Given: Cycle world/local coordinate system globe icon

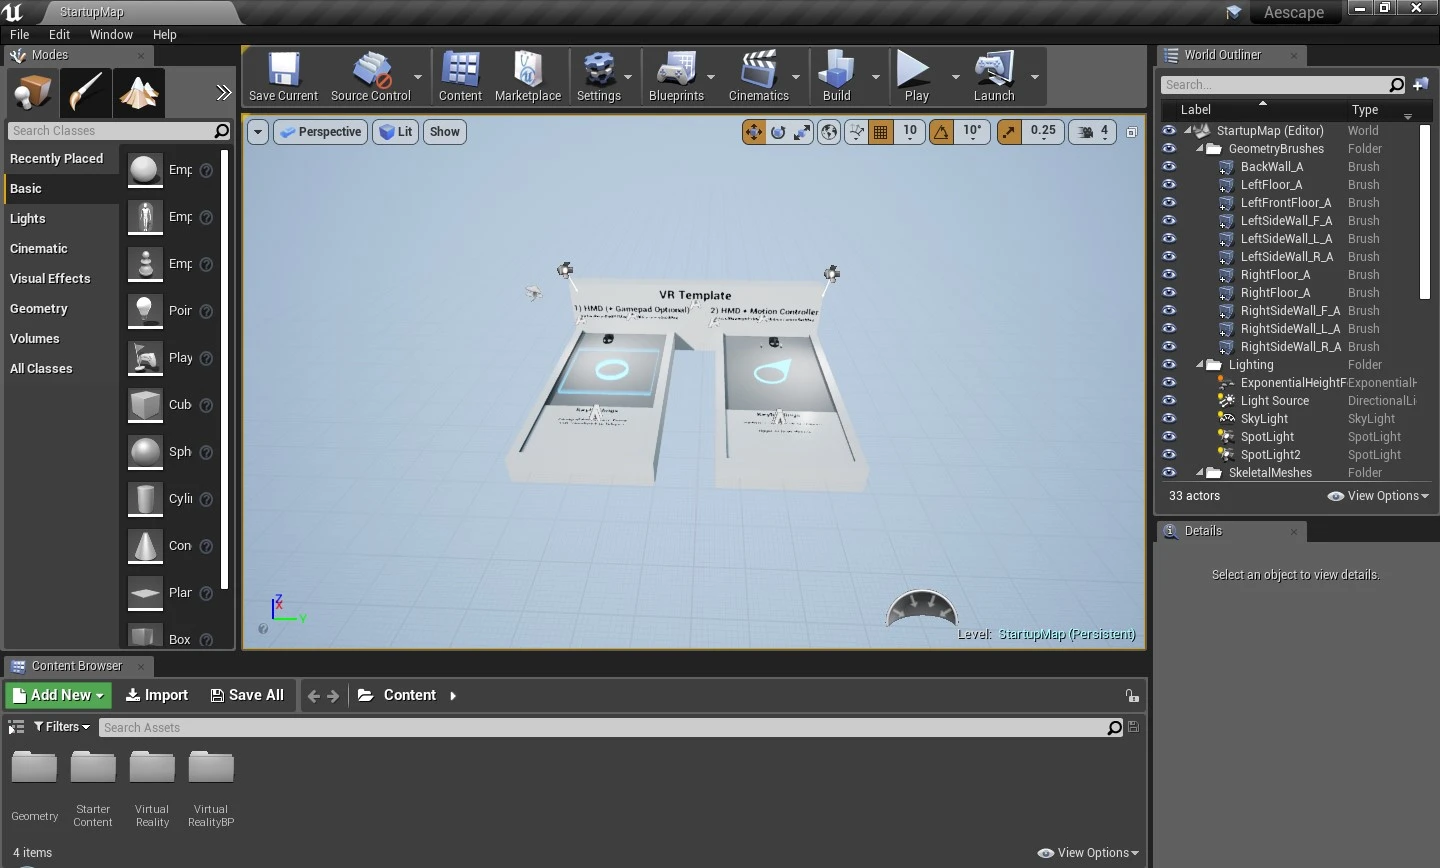Looking at the screenshot, I should pos(829,132).
